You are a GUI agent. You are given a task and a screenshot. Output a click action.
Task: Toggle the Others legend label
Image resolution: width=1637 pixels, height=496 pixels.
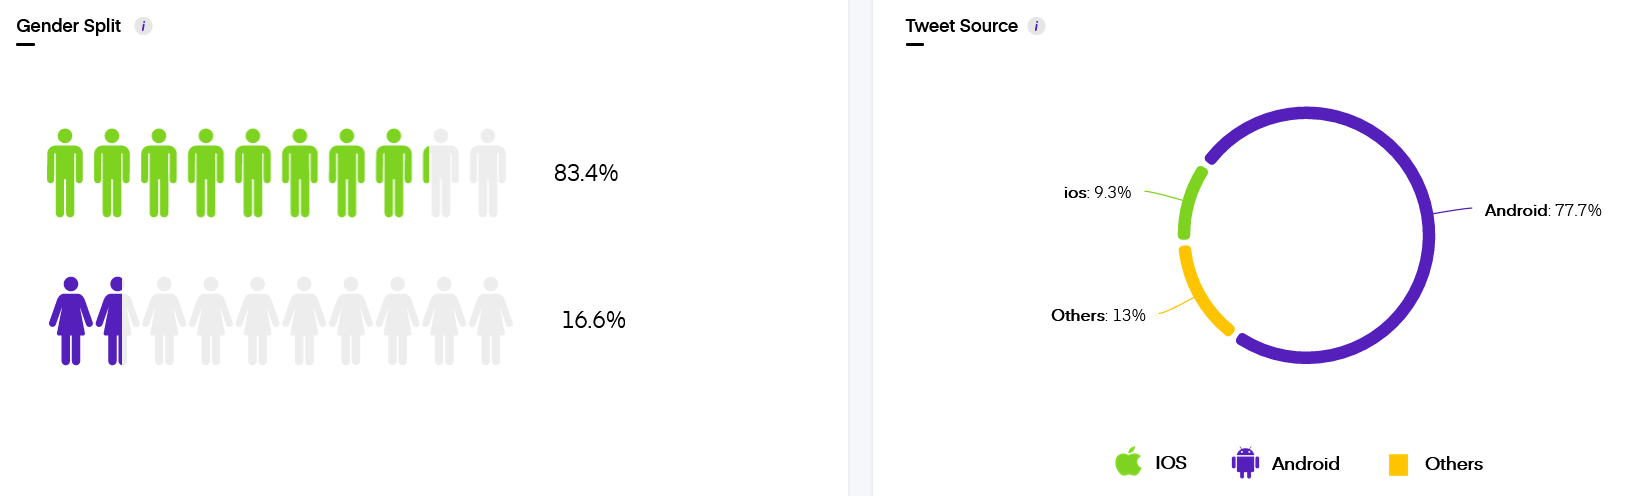tap(1453, 463)
